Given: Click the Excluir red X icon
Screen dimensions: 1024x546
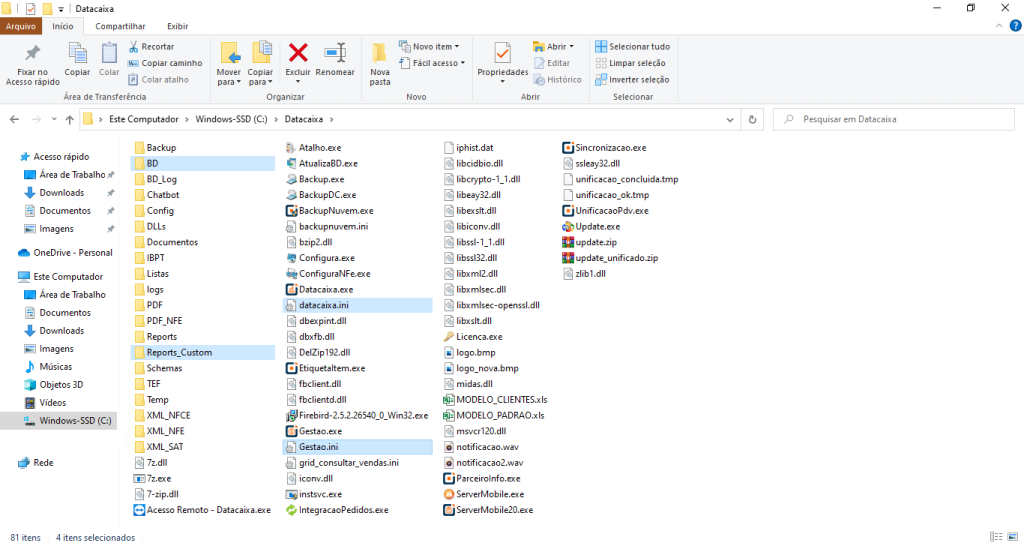Looking at the screenshot, I should click(298, 53).
